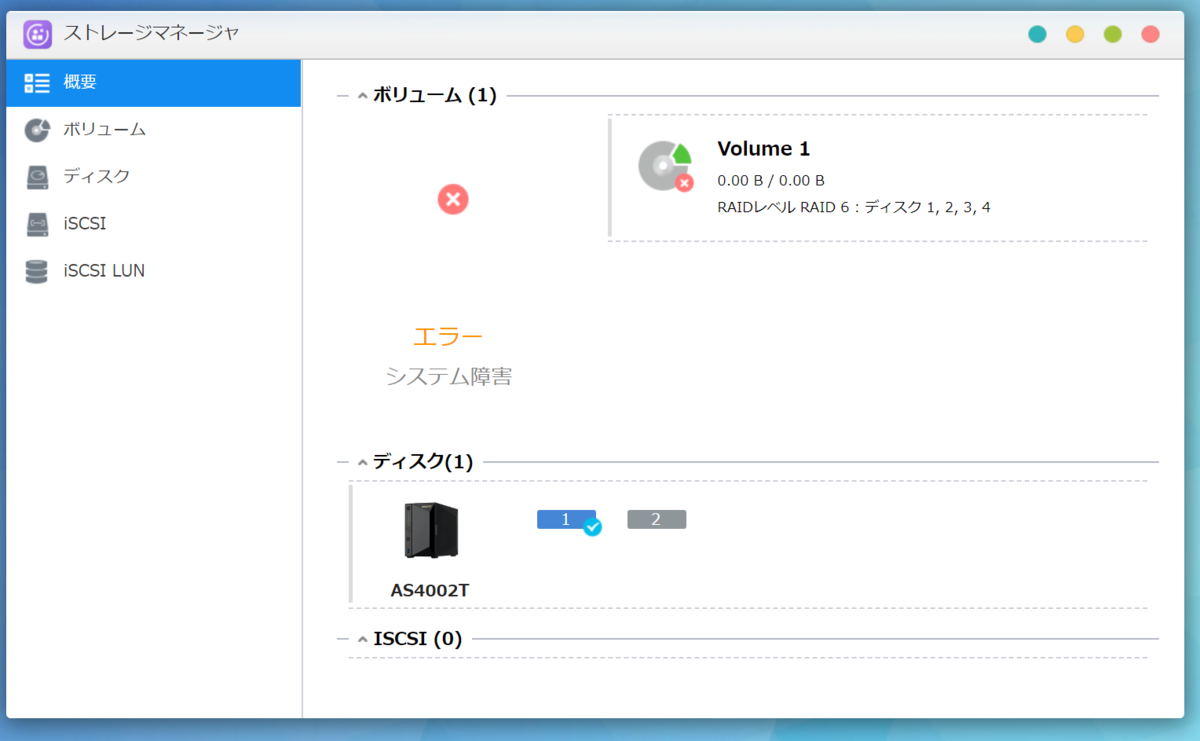Click the green window control dot
The width and height of the screenshot is (1200, 741).
(x=1112, y=33)
